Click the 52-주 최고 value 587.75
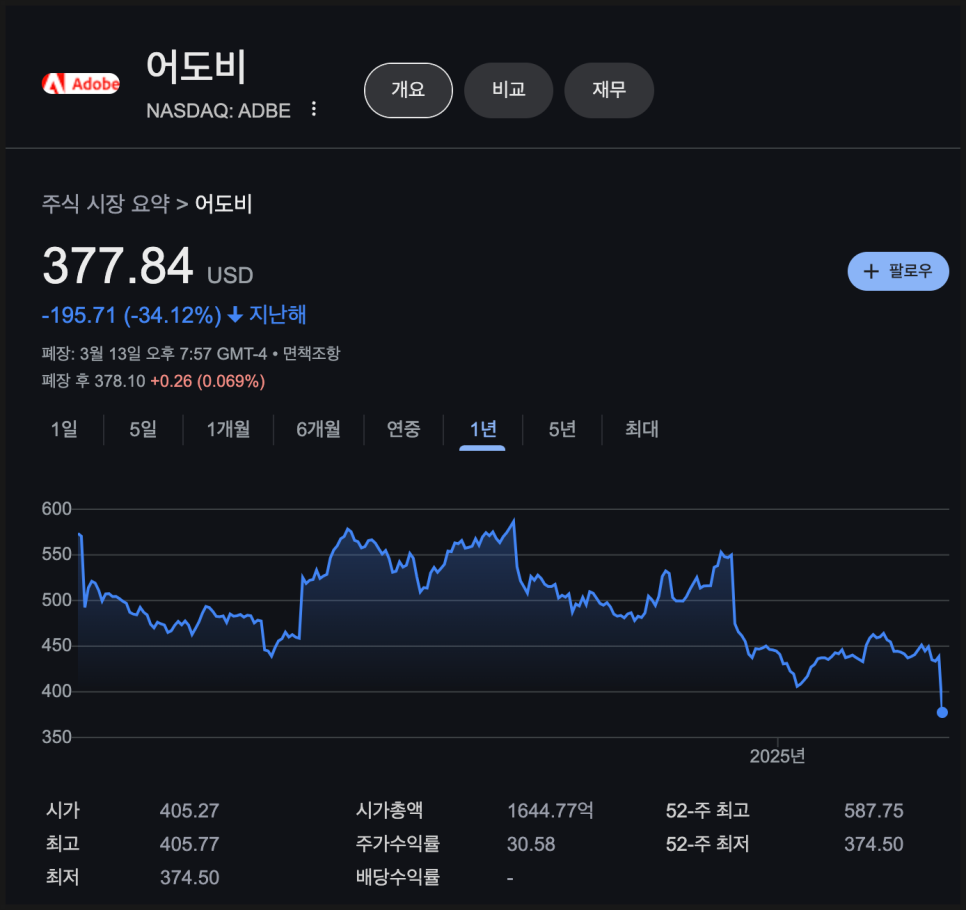966x910 pixels. [x=874, y=811]
